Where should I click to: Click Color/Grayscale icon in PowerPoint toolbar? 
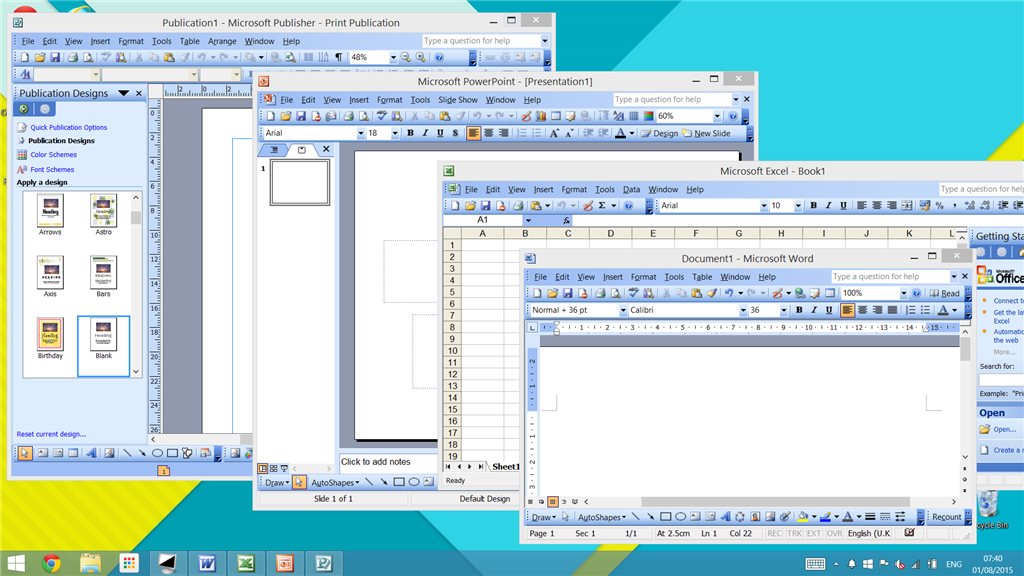[648, 116]
